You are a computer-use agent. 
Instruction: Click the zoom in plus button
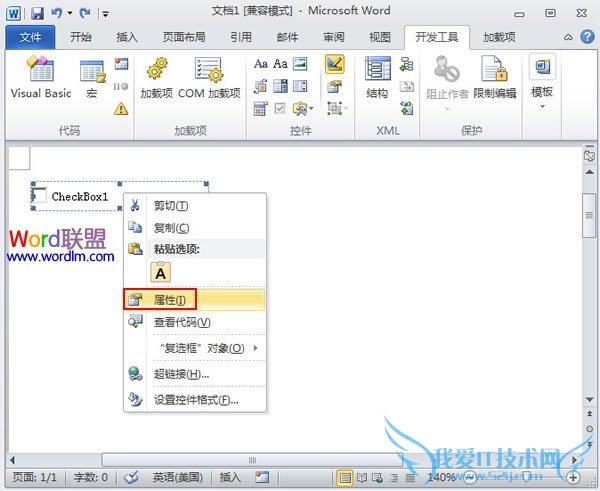[x=573, y=477]
